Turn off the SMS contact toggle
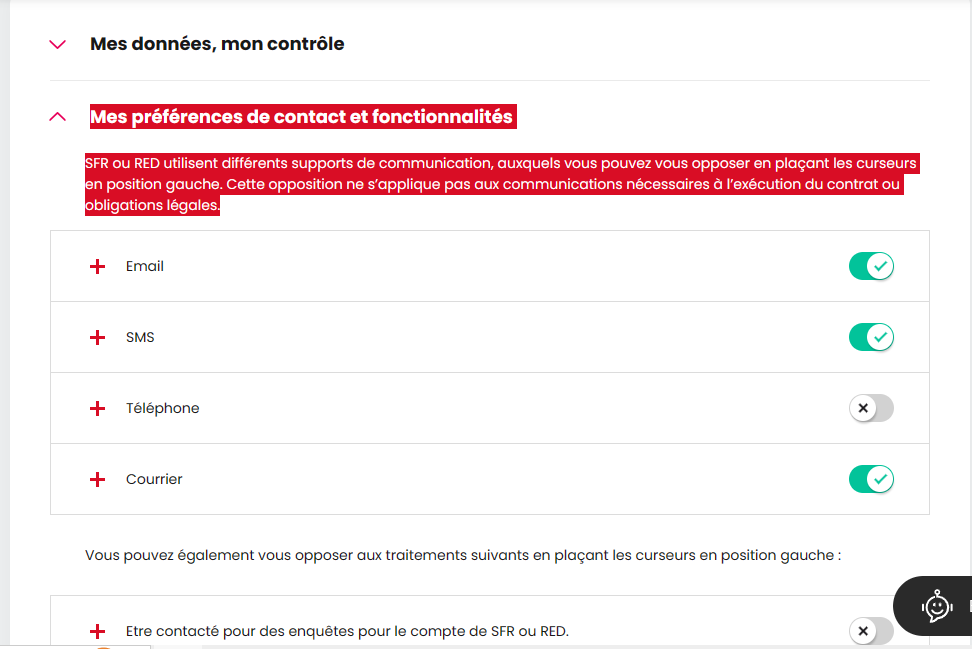This screenshot has width=972, height=649. (871, 338)
